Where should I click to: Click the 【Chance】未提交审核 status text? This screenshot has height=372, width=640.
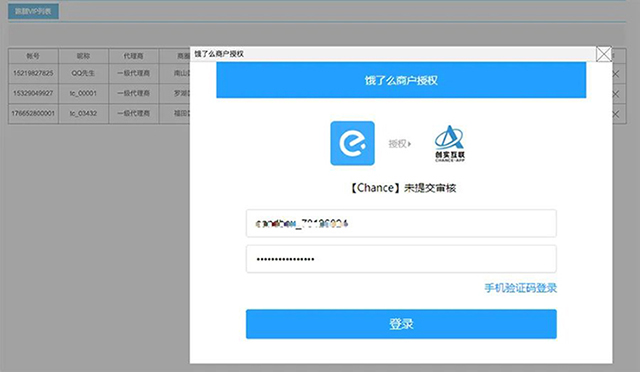402,188
